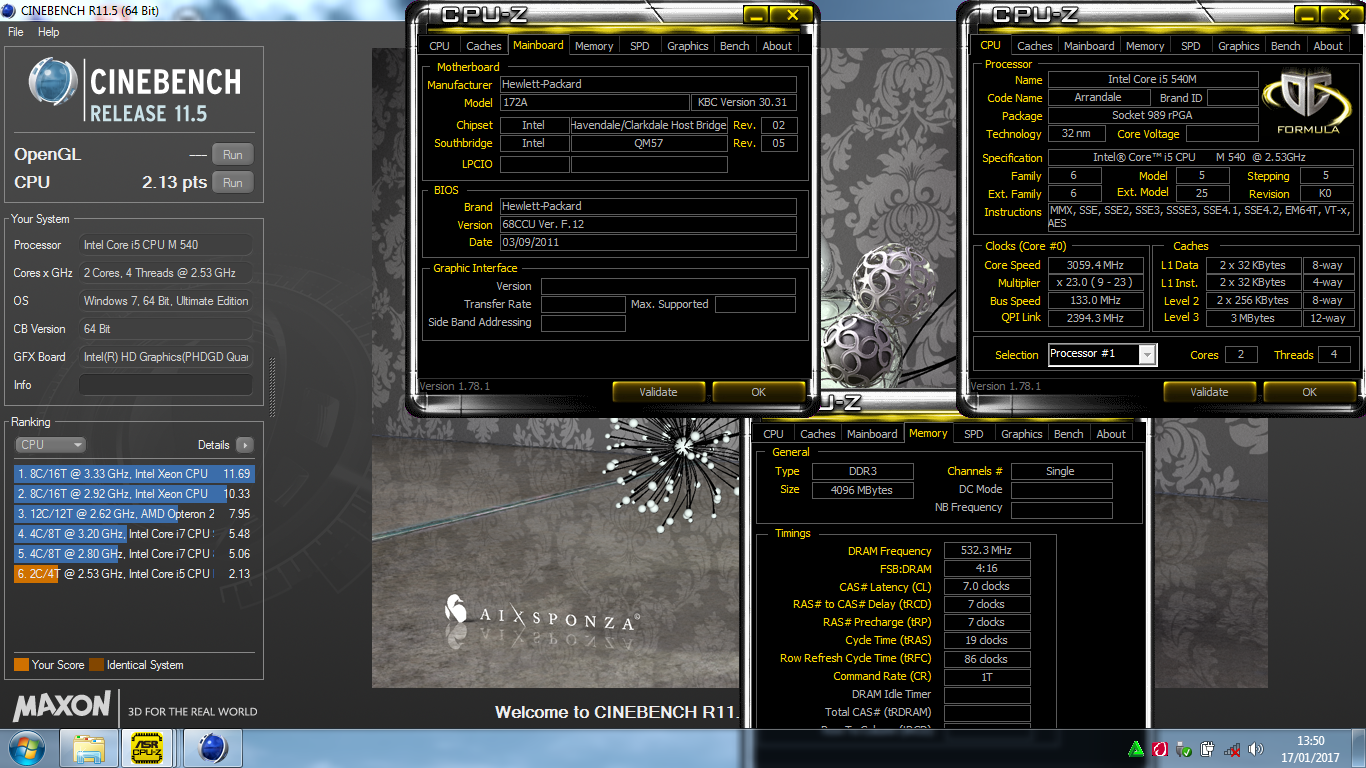Click the MAXON logo
This screenshot has width=1366, height=768.
(62, 707)
